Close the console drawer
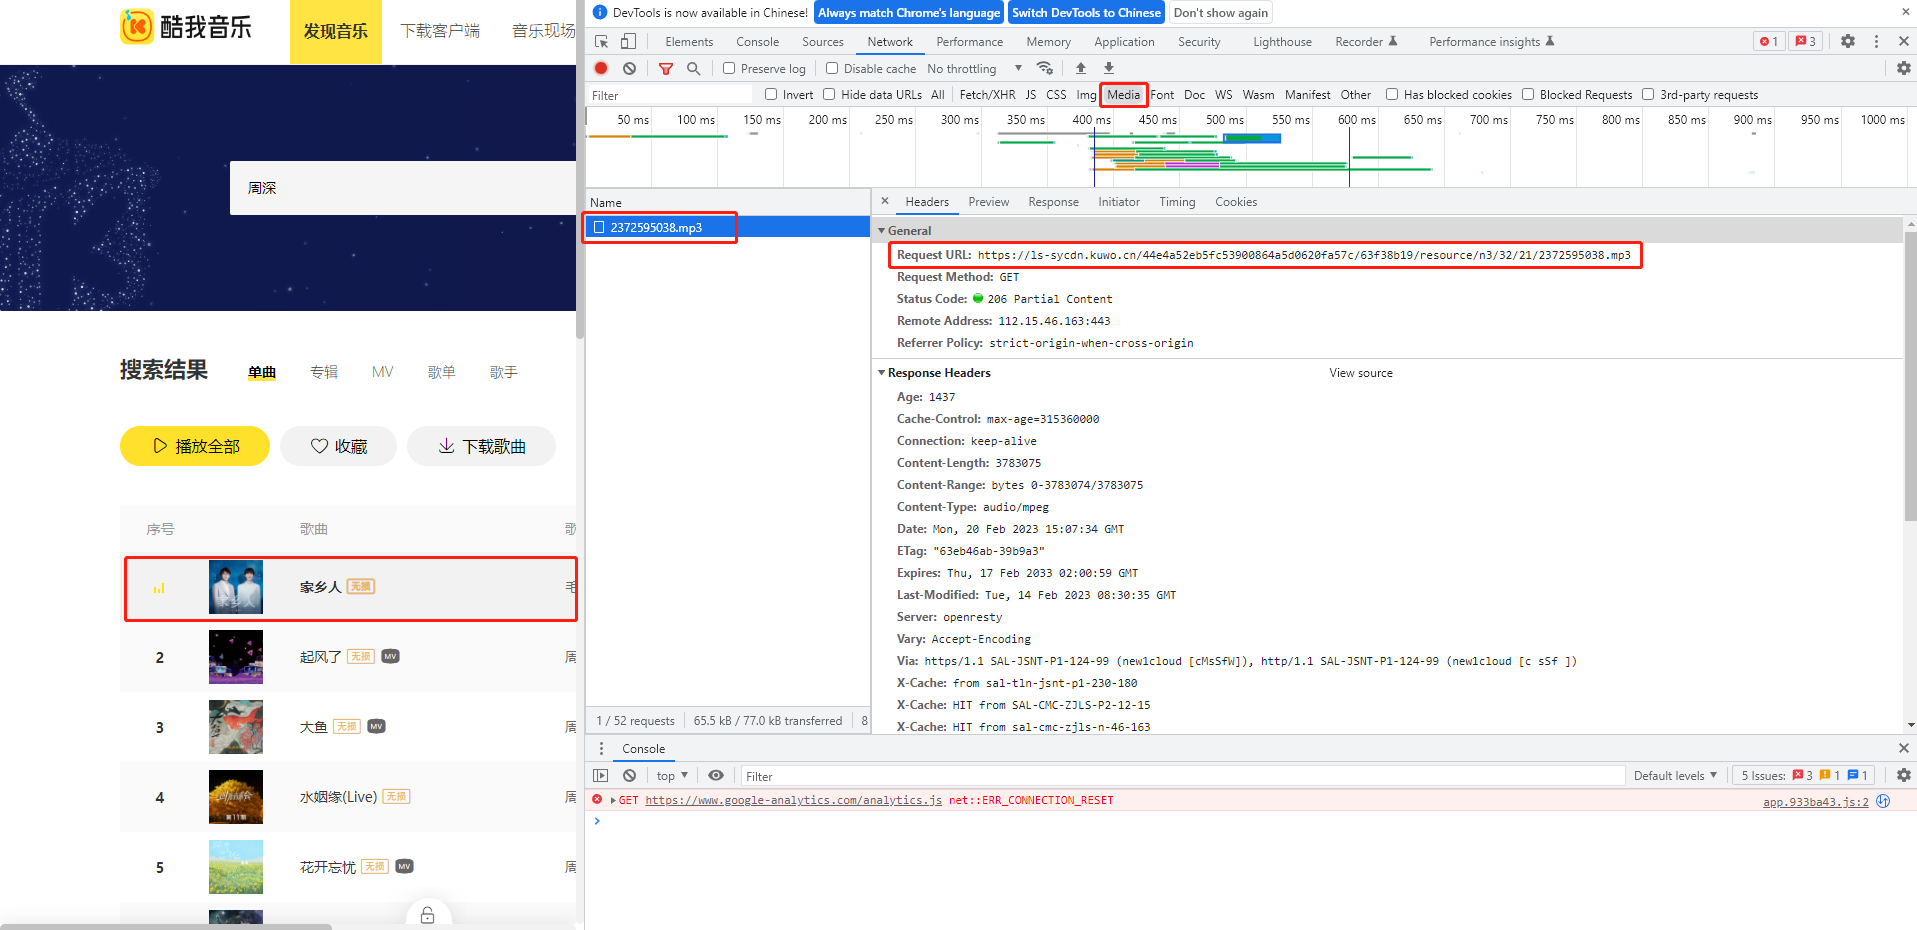 click(x=1903, y=748)
